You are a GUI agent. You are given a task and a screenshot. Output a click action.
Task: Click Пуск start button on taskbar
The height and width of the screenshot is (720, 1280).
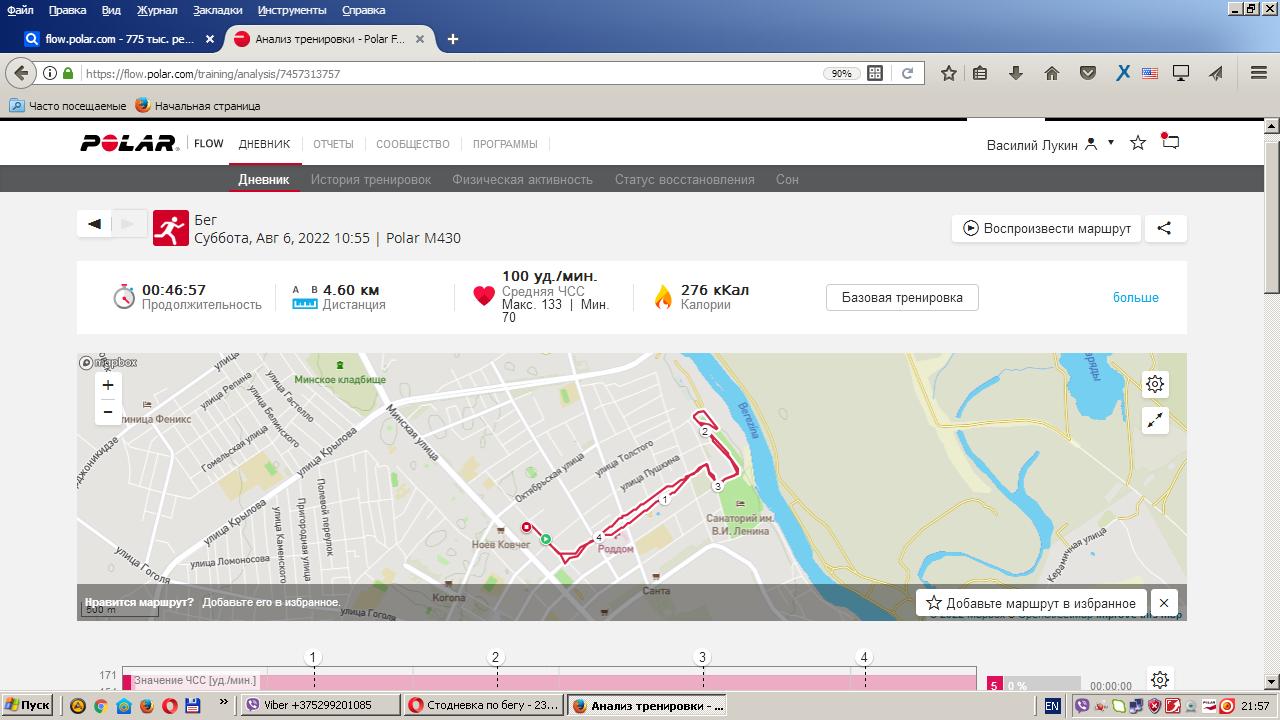point(27,705)
